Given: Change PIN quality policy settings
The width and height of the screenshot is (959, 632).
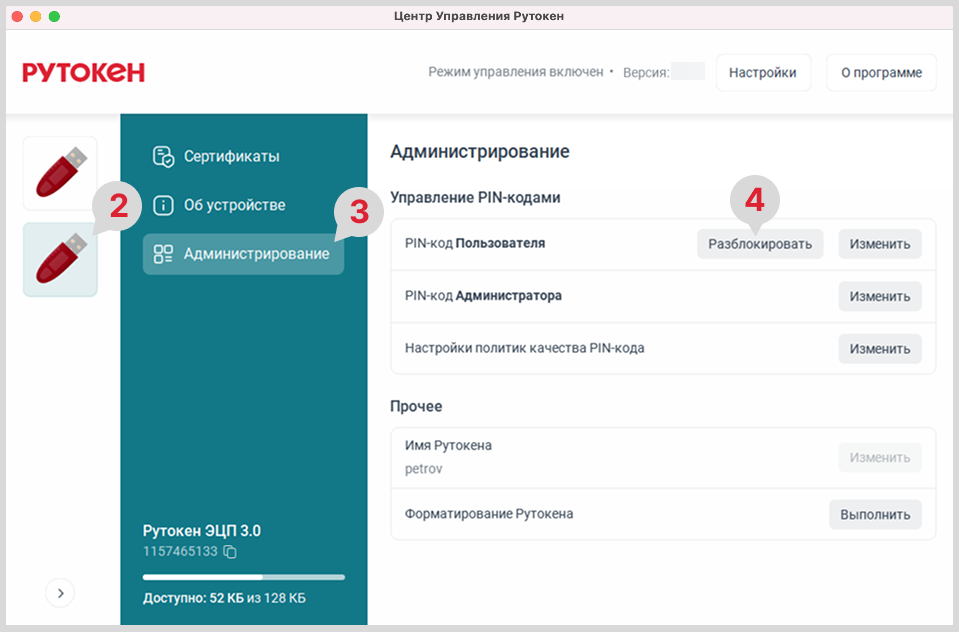Looking at the screenshot, I should pos(879,349).
